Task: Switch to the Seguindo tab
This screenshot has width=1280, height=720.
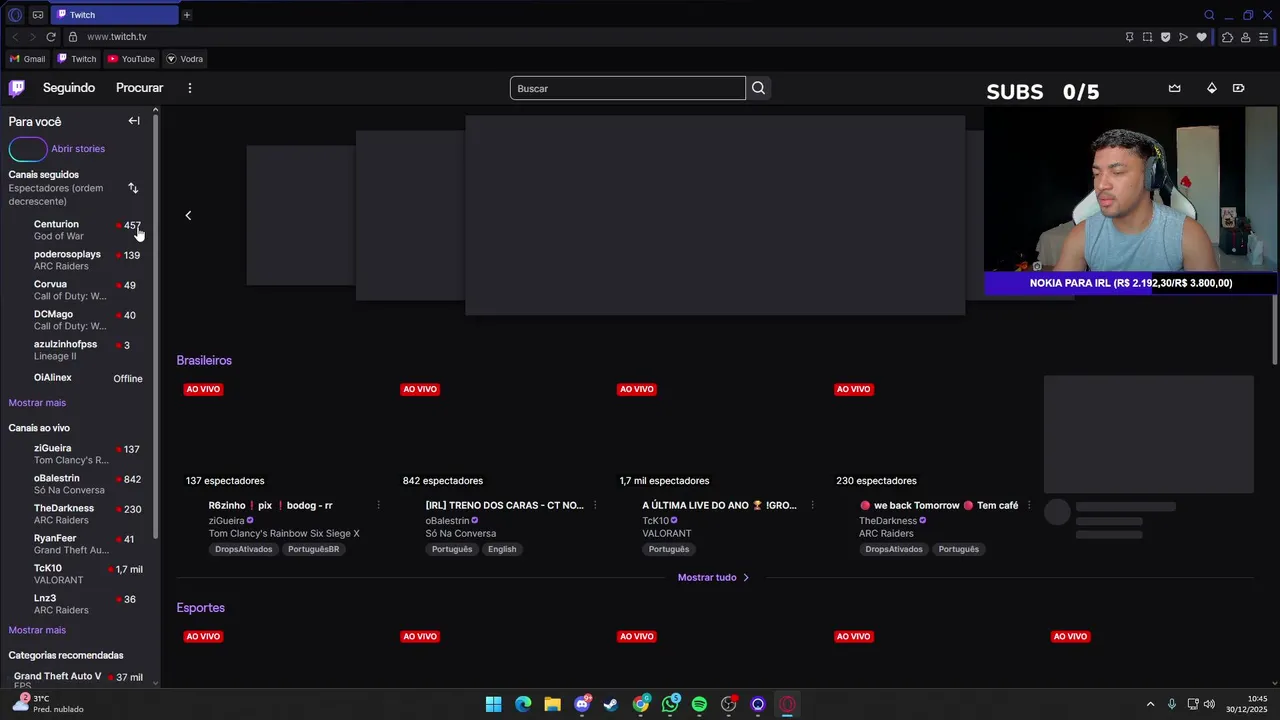Action: click(x=69, y=88)
